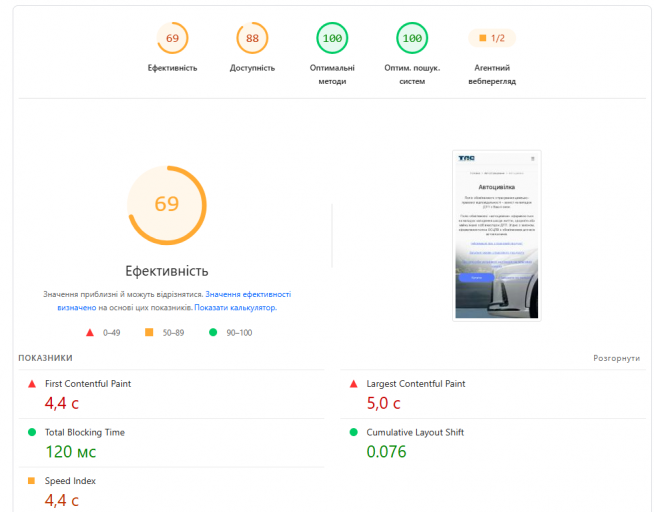Viewport: 654px width, 512px height.
Task: Click the large 69 performance gauge
Action: (x=167, y=205)
